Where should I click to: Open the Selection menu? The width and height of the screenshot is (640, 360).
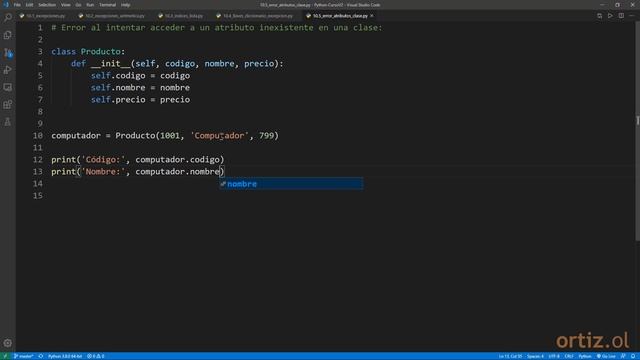tap(47, 5)
